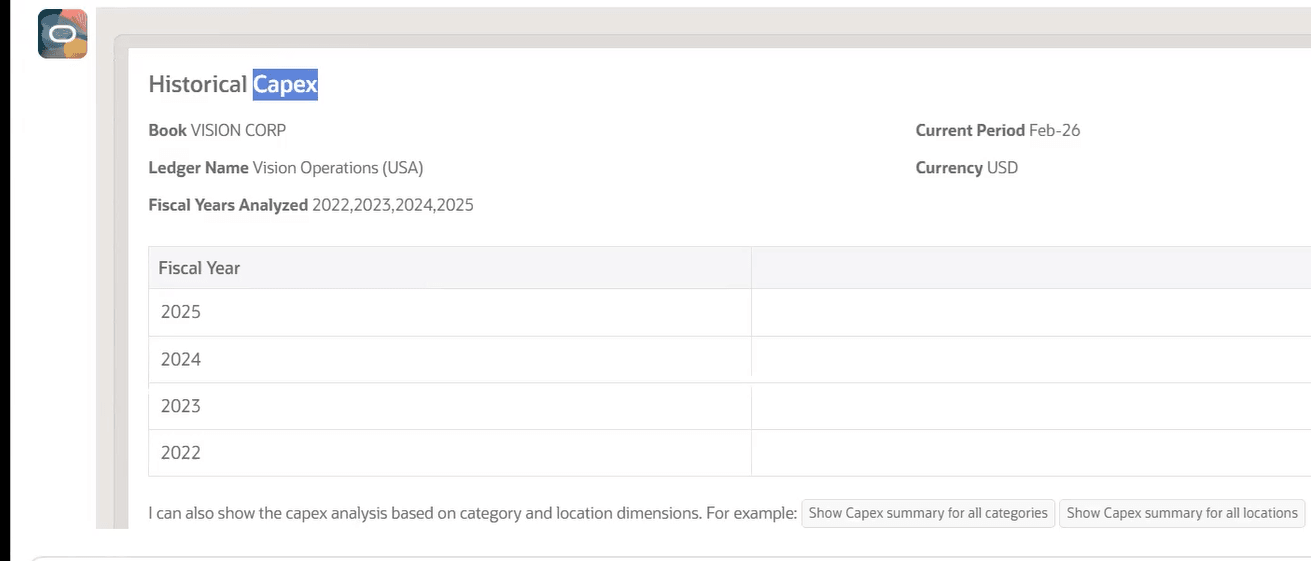Focus the message input box at the bottom
This screenshot has height=561, width=1311.
671,558
